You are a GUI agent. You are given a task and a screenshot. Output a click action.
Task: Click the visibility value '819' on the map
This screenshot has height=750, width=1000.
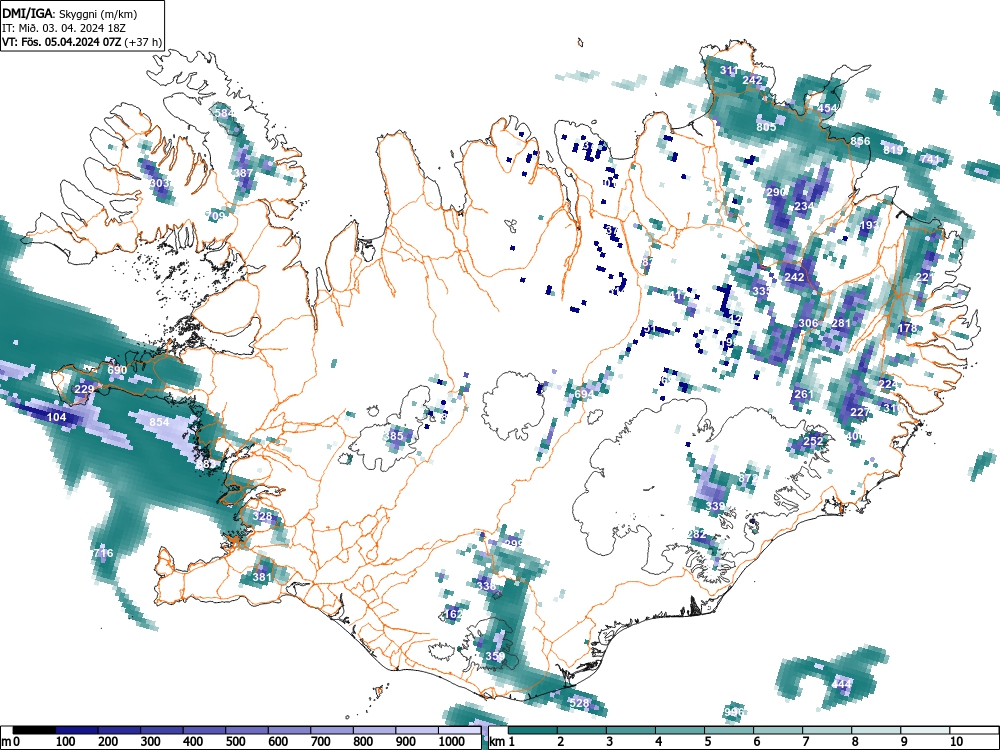point(893,151)
